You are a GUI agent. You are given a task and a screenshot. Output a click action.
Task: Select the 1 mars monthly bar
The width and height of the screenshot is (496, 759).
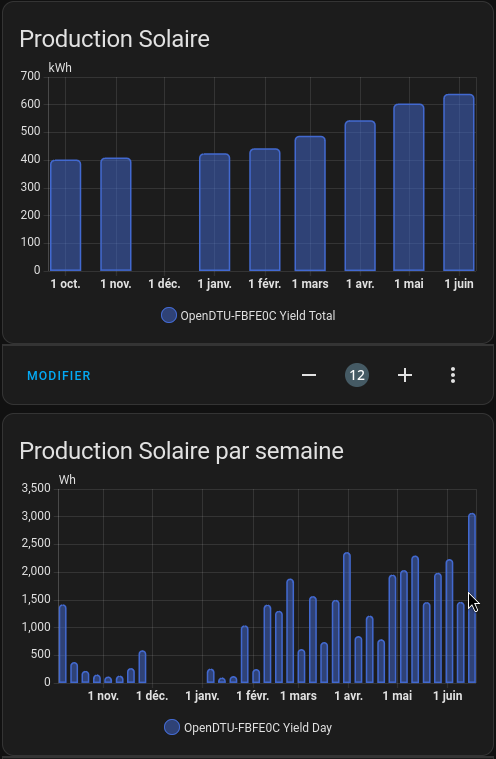(x=310, y=204)
